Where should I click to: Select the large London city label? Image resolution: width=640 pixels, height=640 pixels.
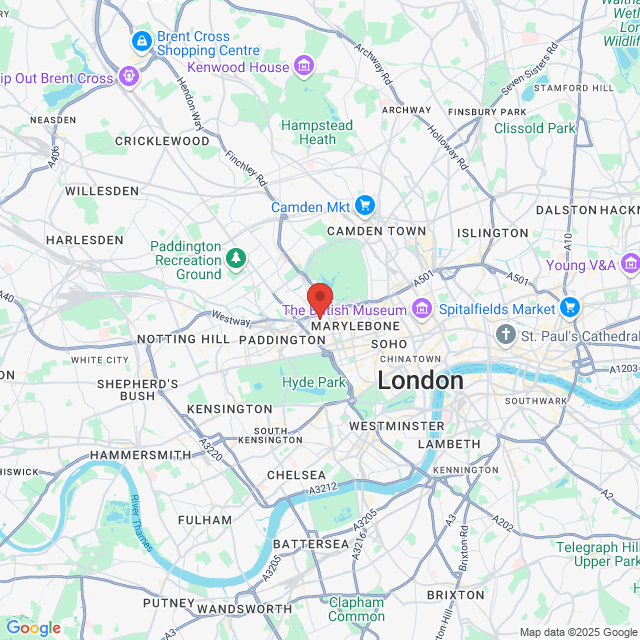[x=420, y=380]
